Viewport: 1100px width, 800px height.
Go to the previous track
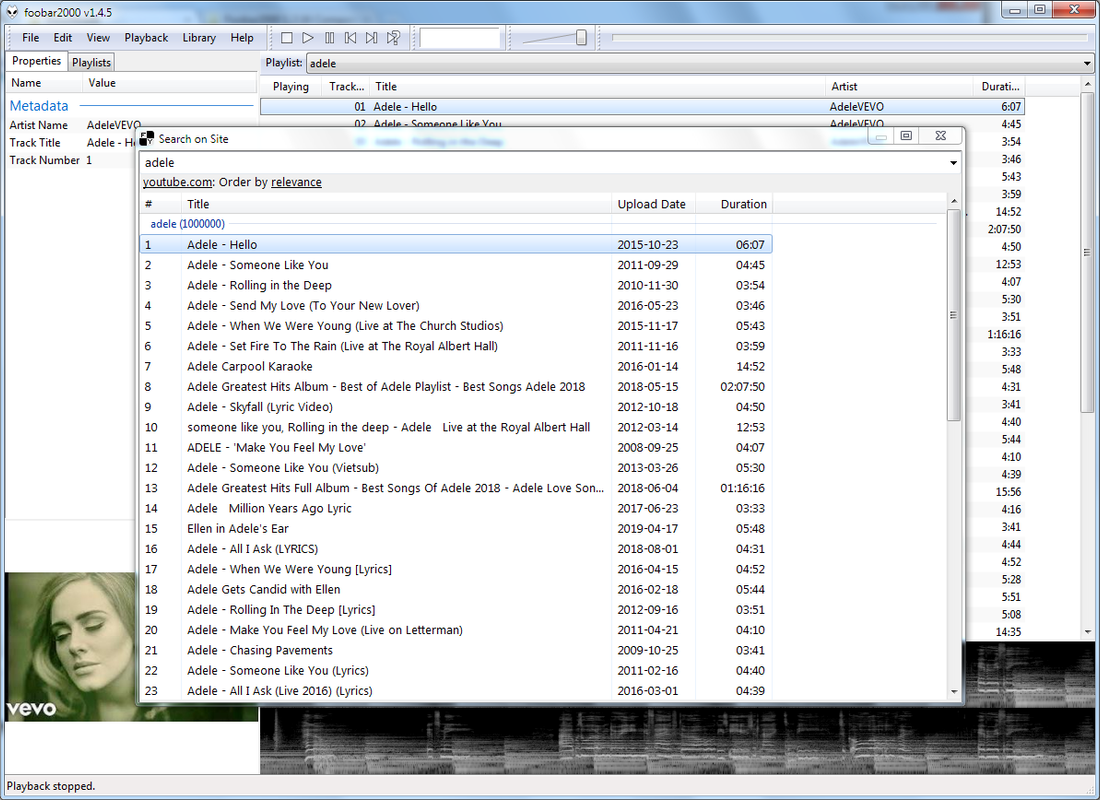tap(350, 38)
